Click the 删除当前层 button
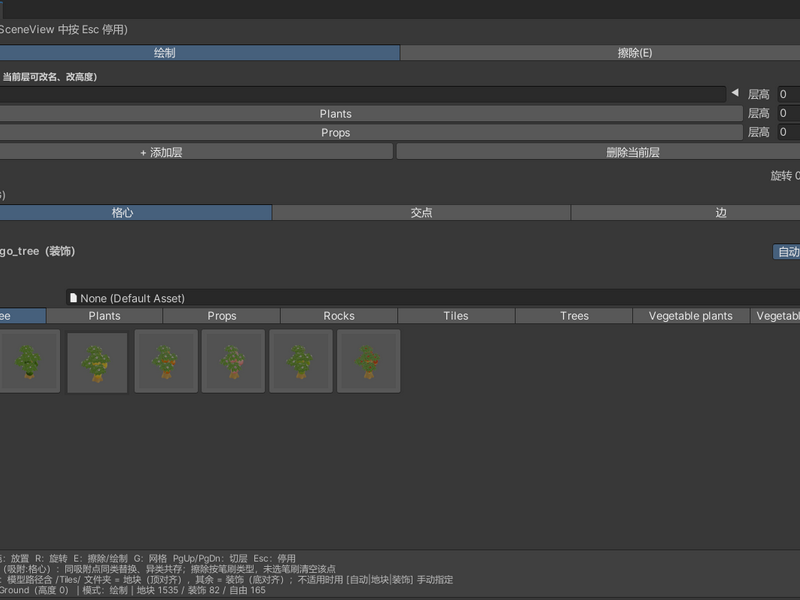The width and height of the screenshot is (800, 600). (x=598, y=152)
